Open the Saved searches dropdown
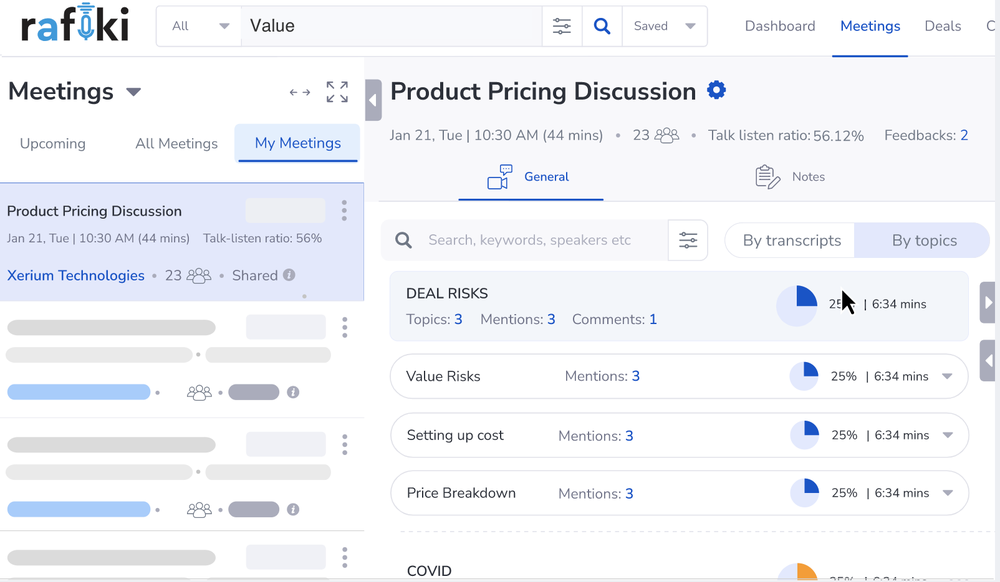This screenshot has width=1000, height=582. click(x=664, y=26)
